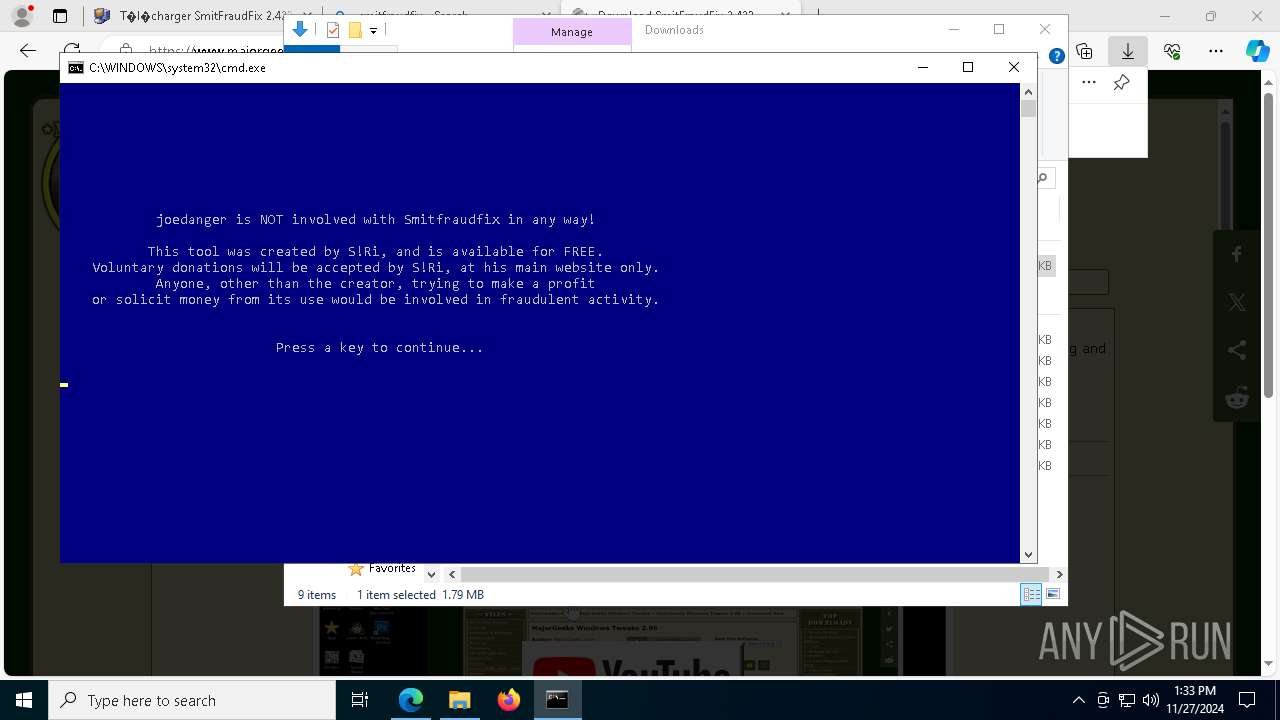Image resolution: width=1280 pixels, height=720 pixels.
Task: Switch Explorer to details view icon
Action: [x=1031, y=595]
